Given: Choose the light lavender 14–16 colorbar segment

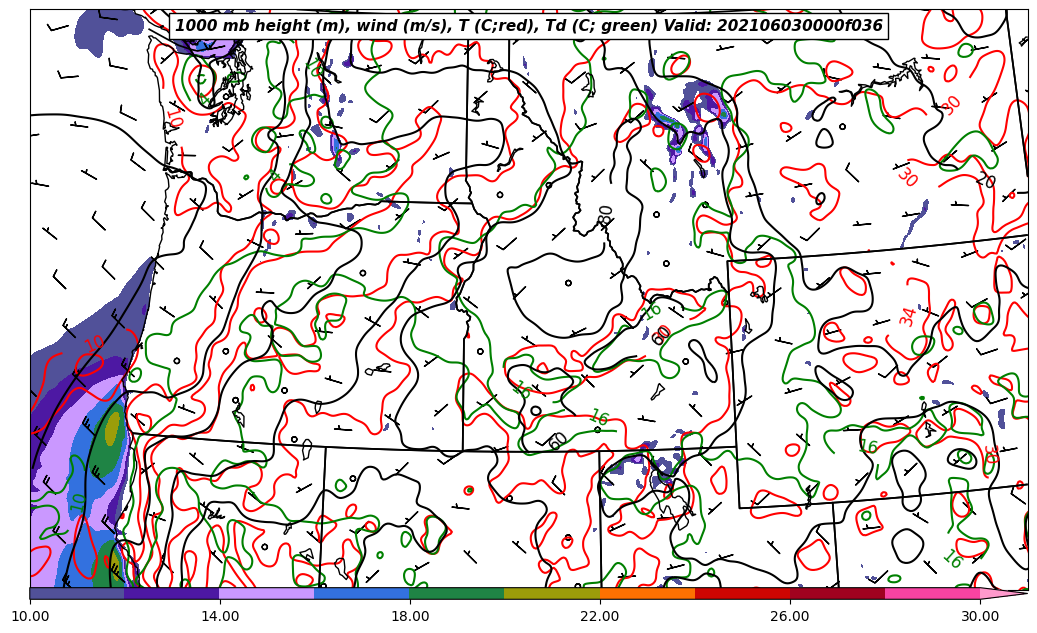Looking at the screenshot, I should 267,593.
